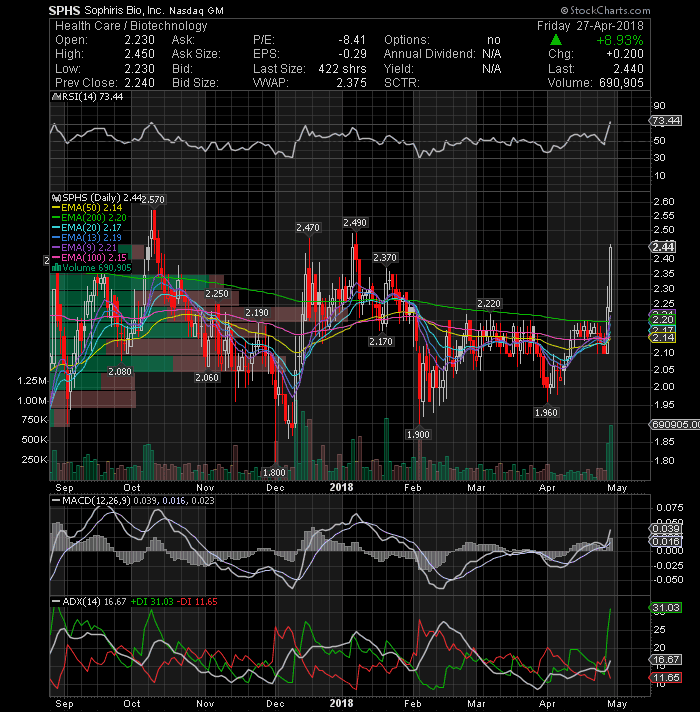Click the MACD axis tag 0.039
This screenshot has height=712, width=700.
(x=666, y=529)
